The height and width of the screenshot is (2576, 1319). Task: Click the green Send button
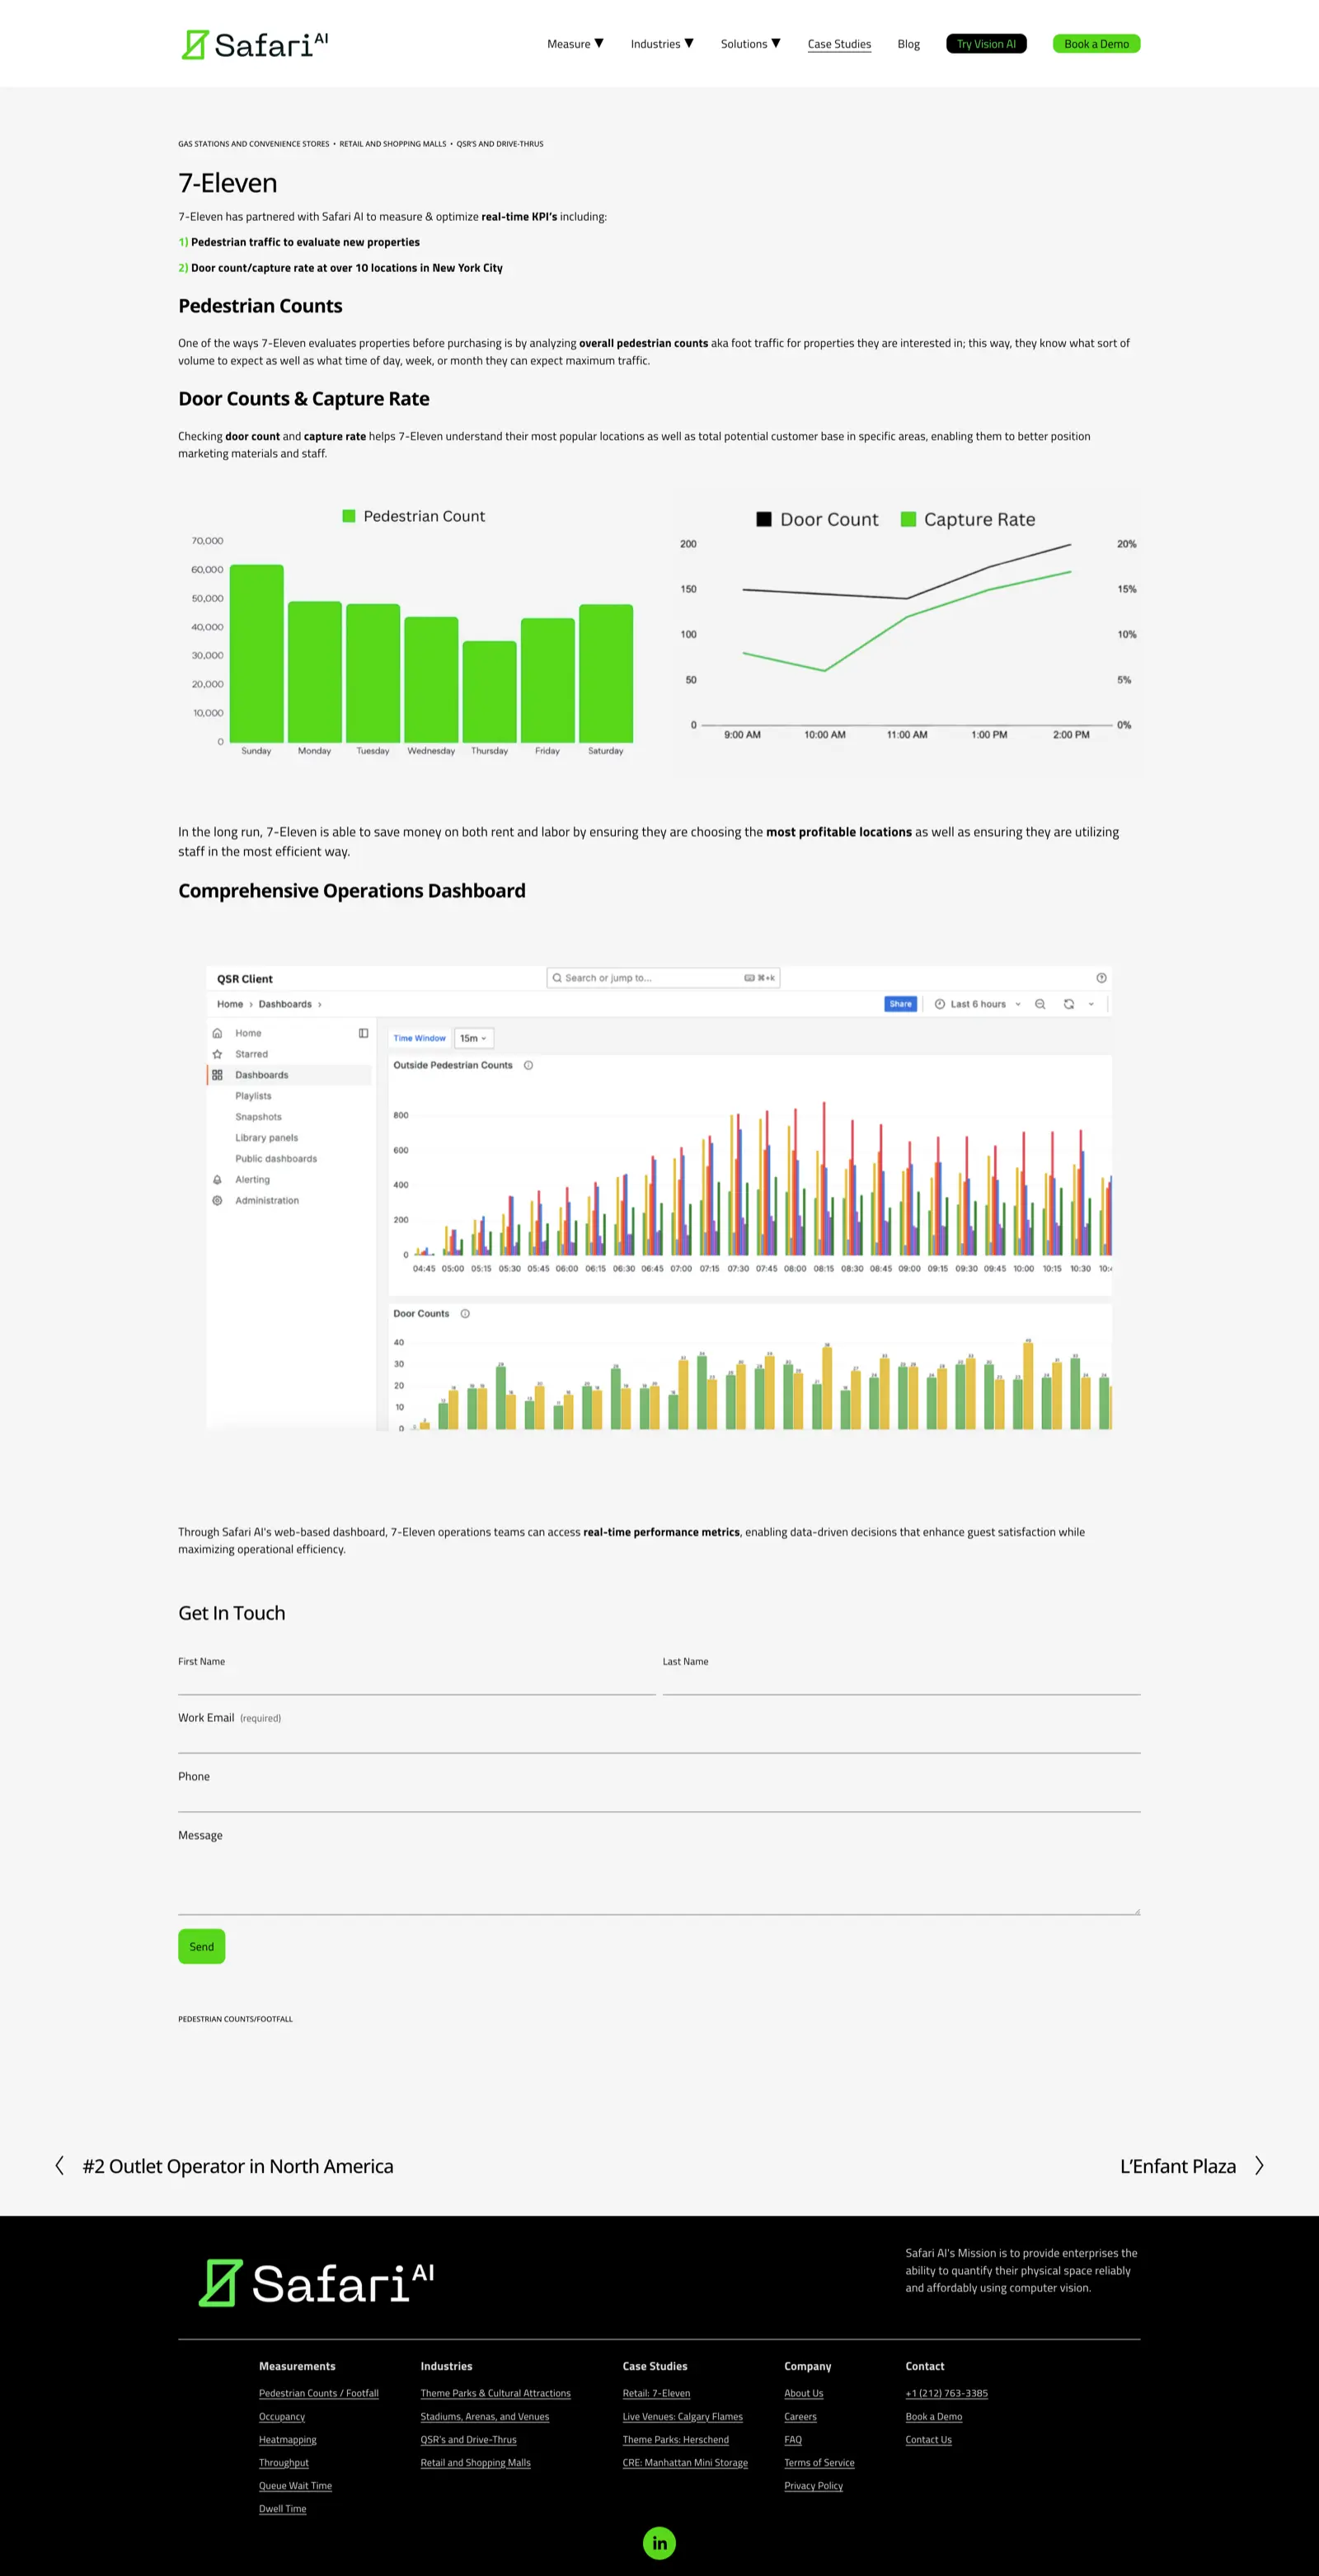click(x=201, y=1946)
